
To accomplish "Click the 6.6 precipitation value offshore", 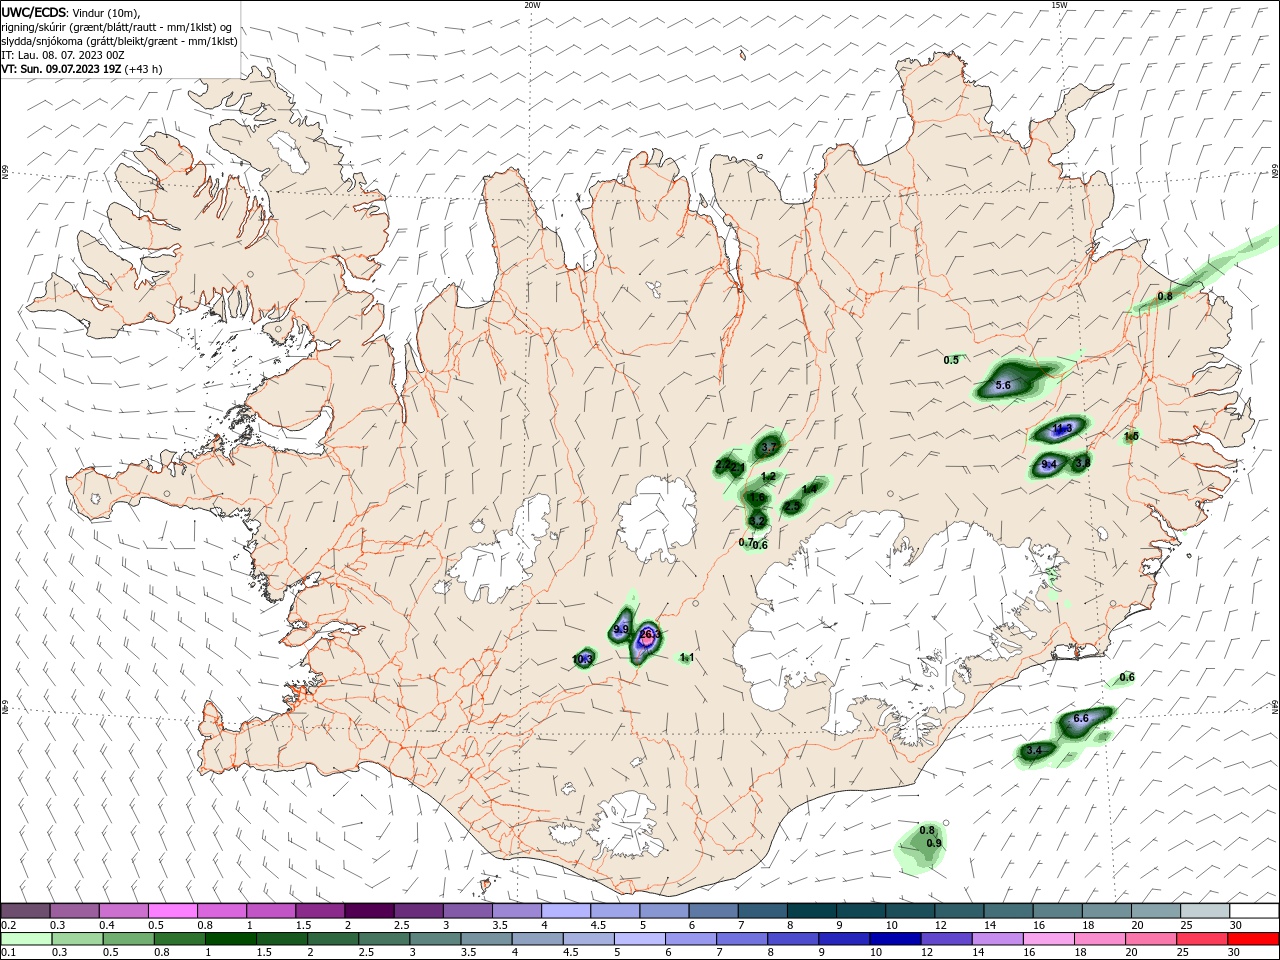I will [1081, 719].
